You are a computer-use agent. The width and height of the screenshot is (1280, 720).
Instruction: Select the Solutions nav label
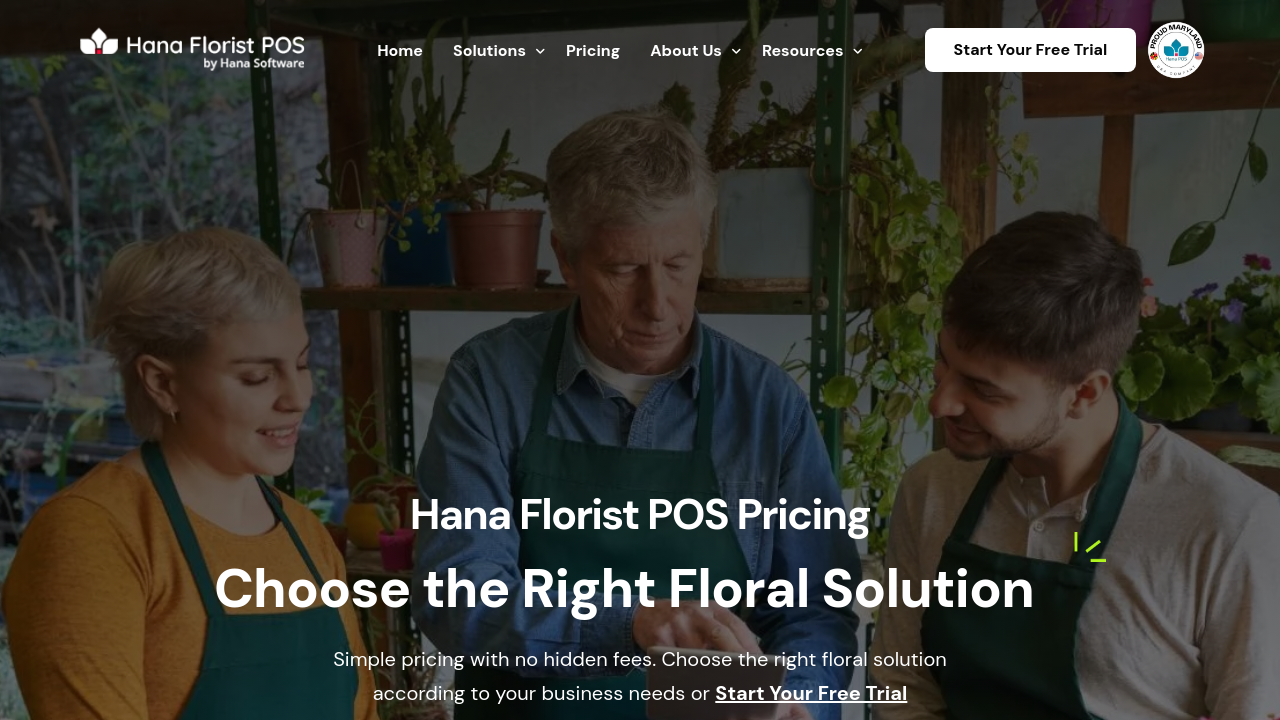489,51
